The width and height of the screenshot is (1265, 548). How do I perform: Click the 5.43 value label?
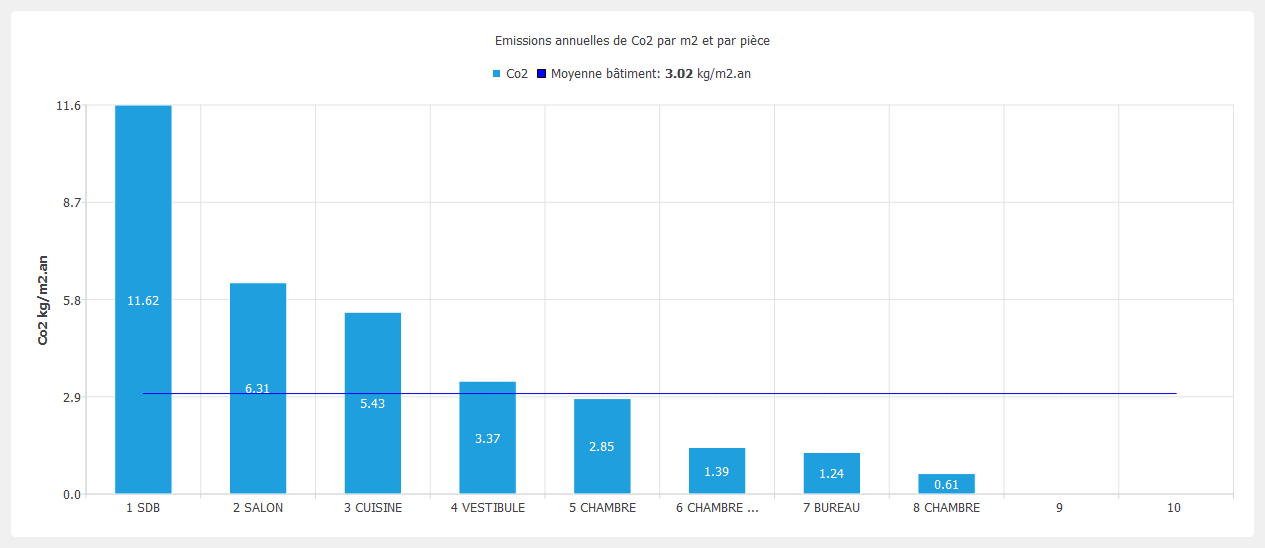pos(373,404)
